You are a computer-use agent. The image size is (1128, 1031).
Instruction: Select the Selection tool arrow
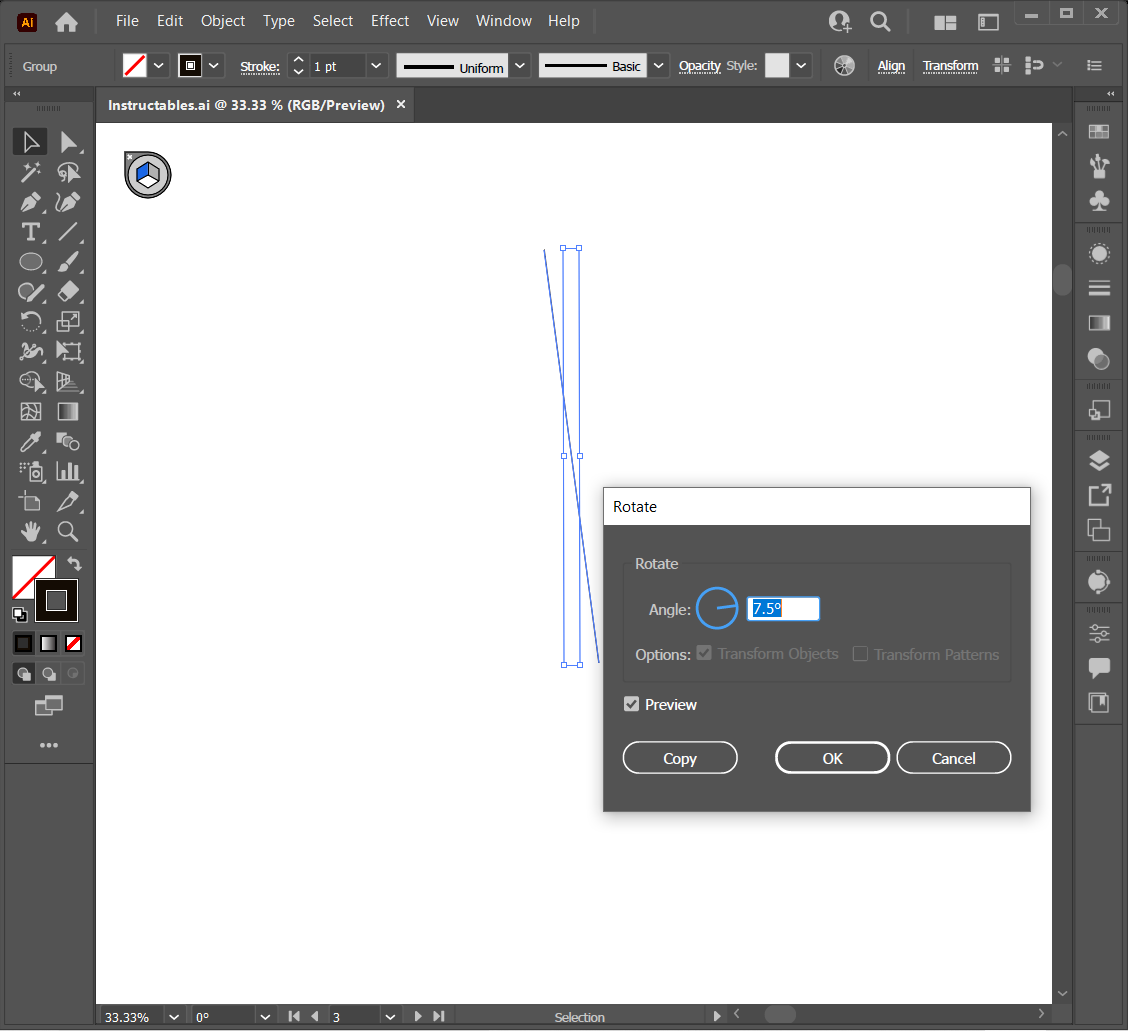pyautogui.click(x=30, y=142)
